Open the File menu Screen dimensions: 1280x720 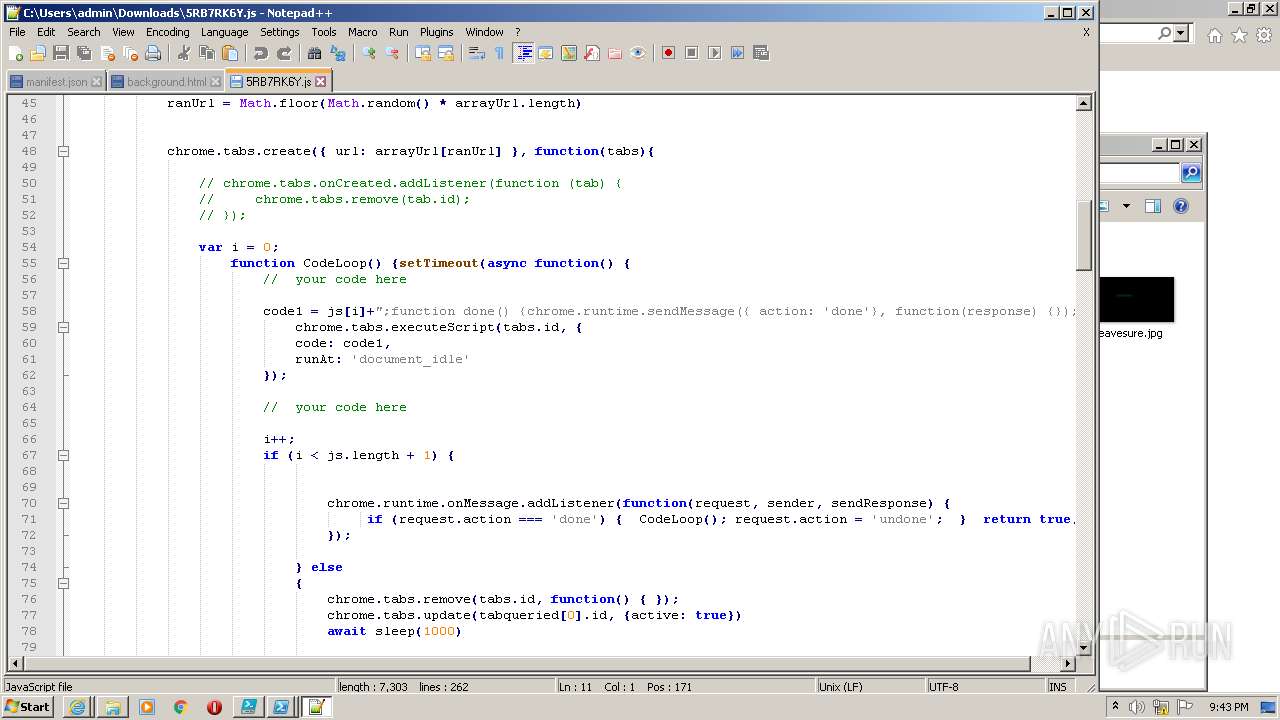click(x=17, y=32)
